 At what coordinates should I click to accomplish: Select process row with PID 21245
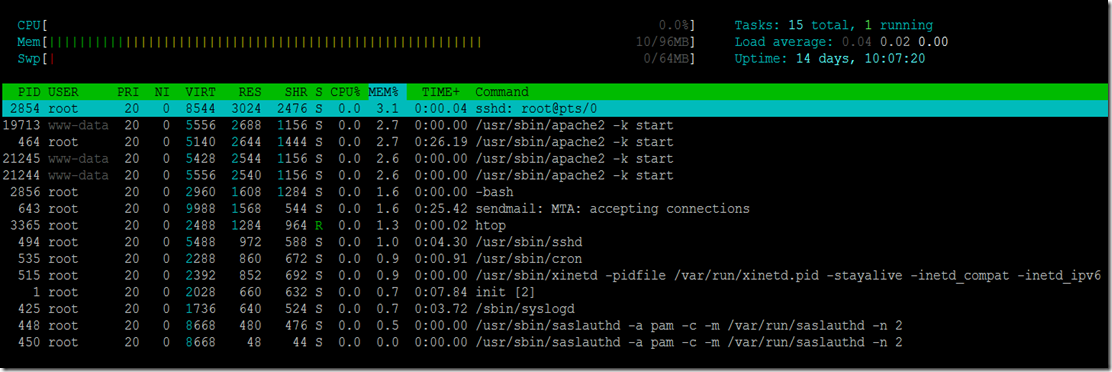555,159
